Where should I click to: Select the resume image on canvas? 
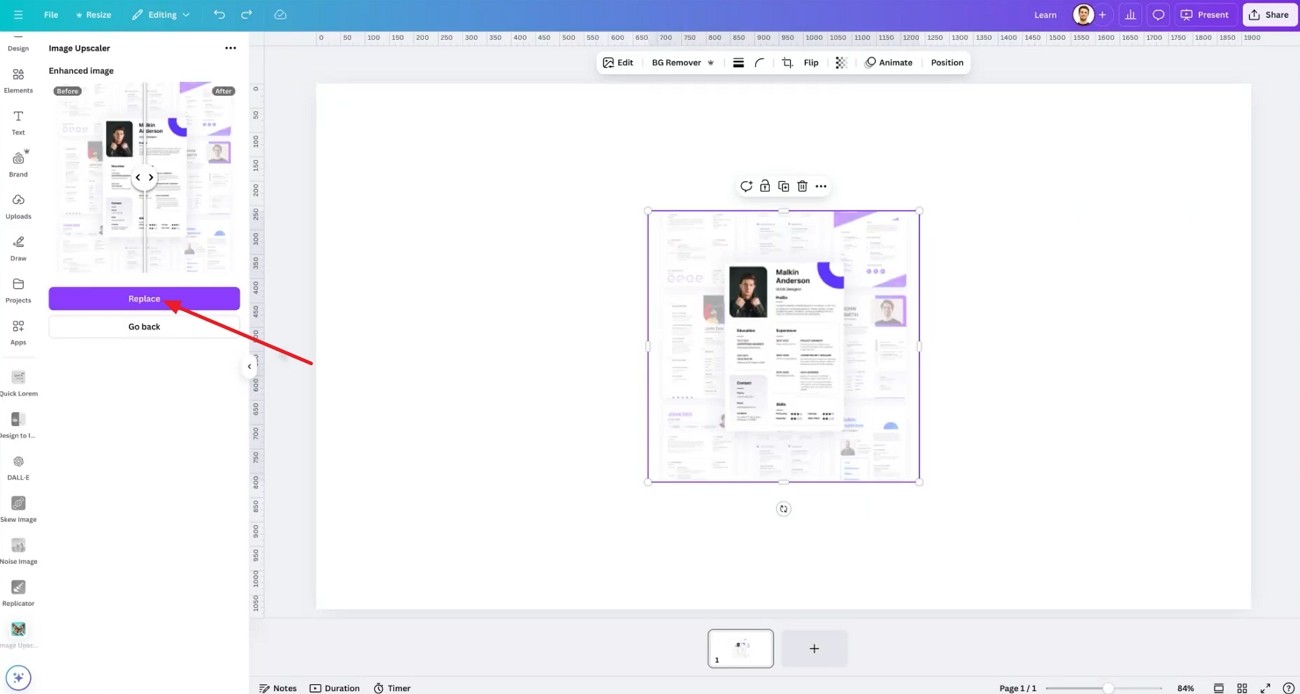783,346
